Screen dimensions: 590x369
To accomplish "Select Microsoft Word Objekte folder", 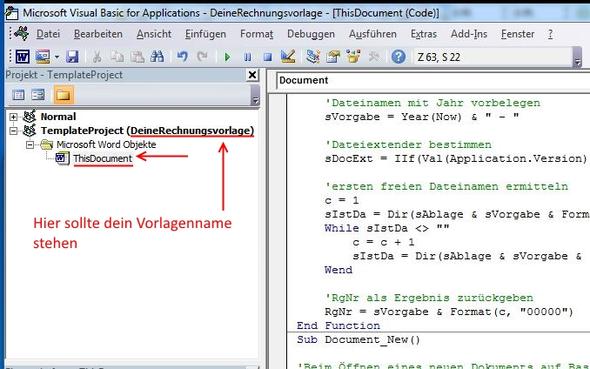I will 106,145.
